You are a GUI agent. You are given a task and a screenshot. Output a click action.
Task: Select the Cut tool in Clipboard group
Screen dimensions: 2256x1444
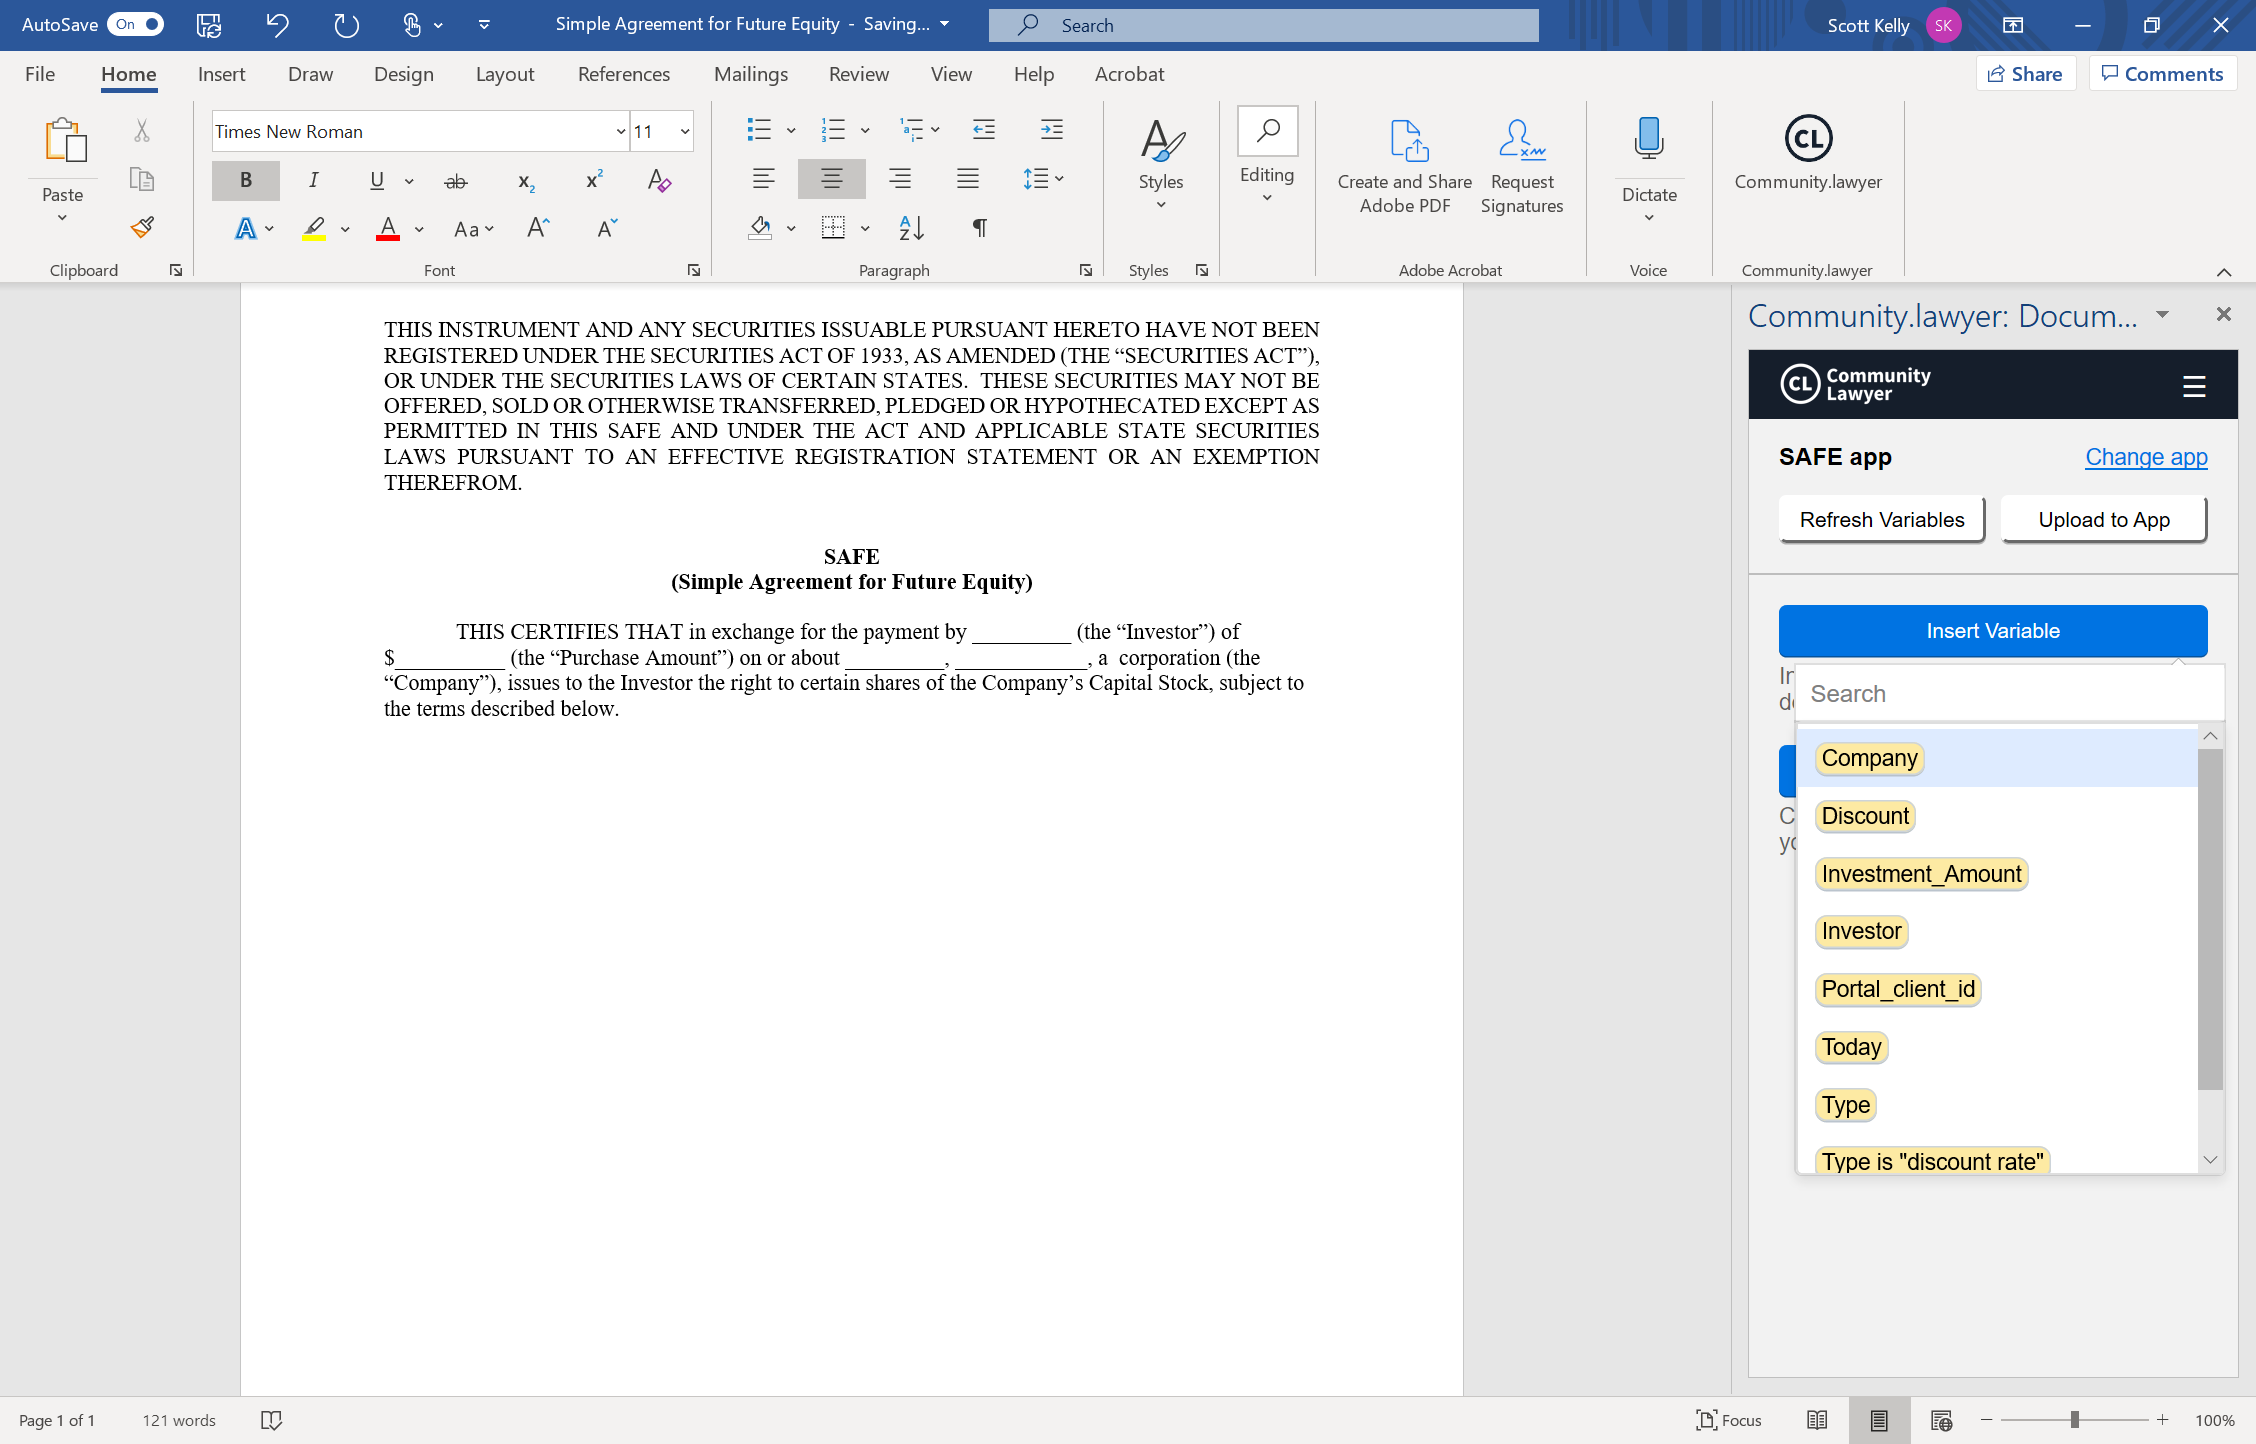click(141, 131)
